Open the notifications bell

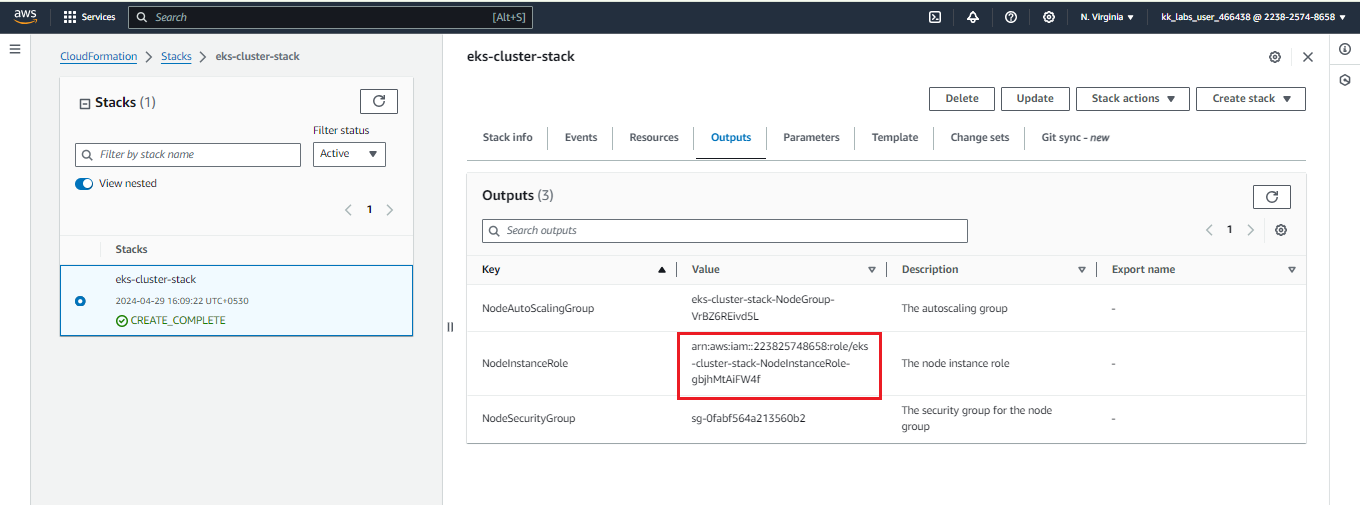tap(973, 17)
